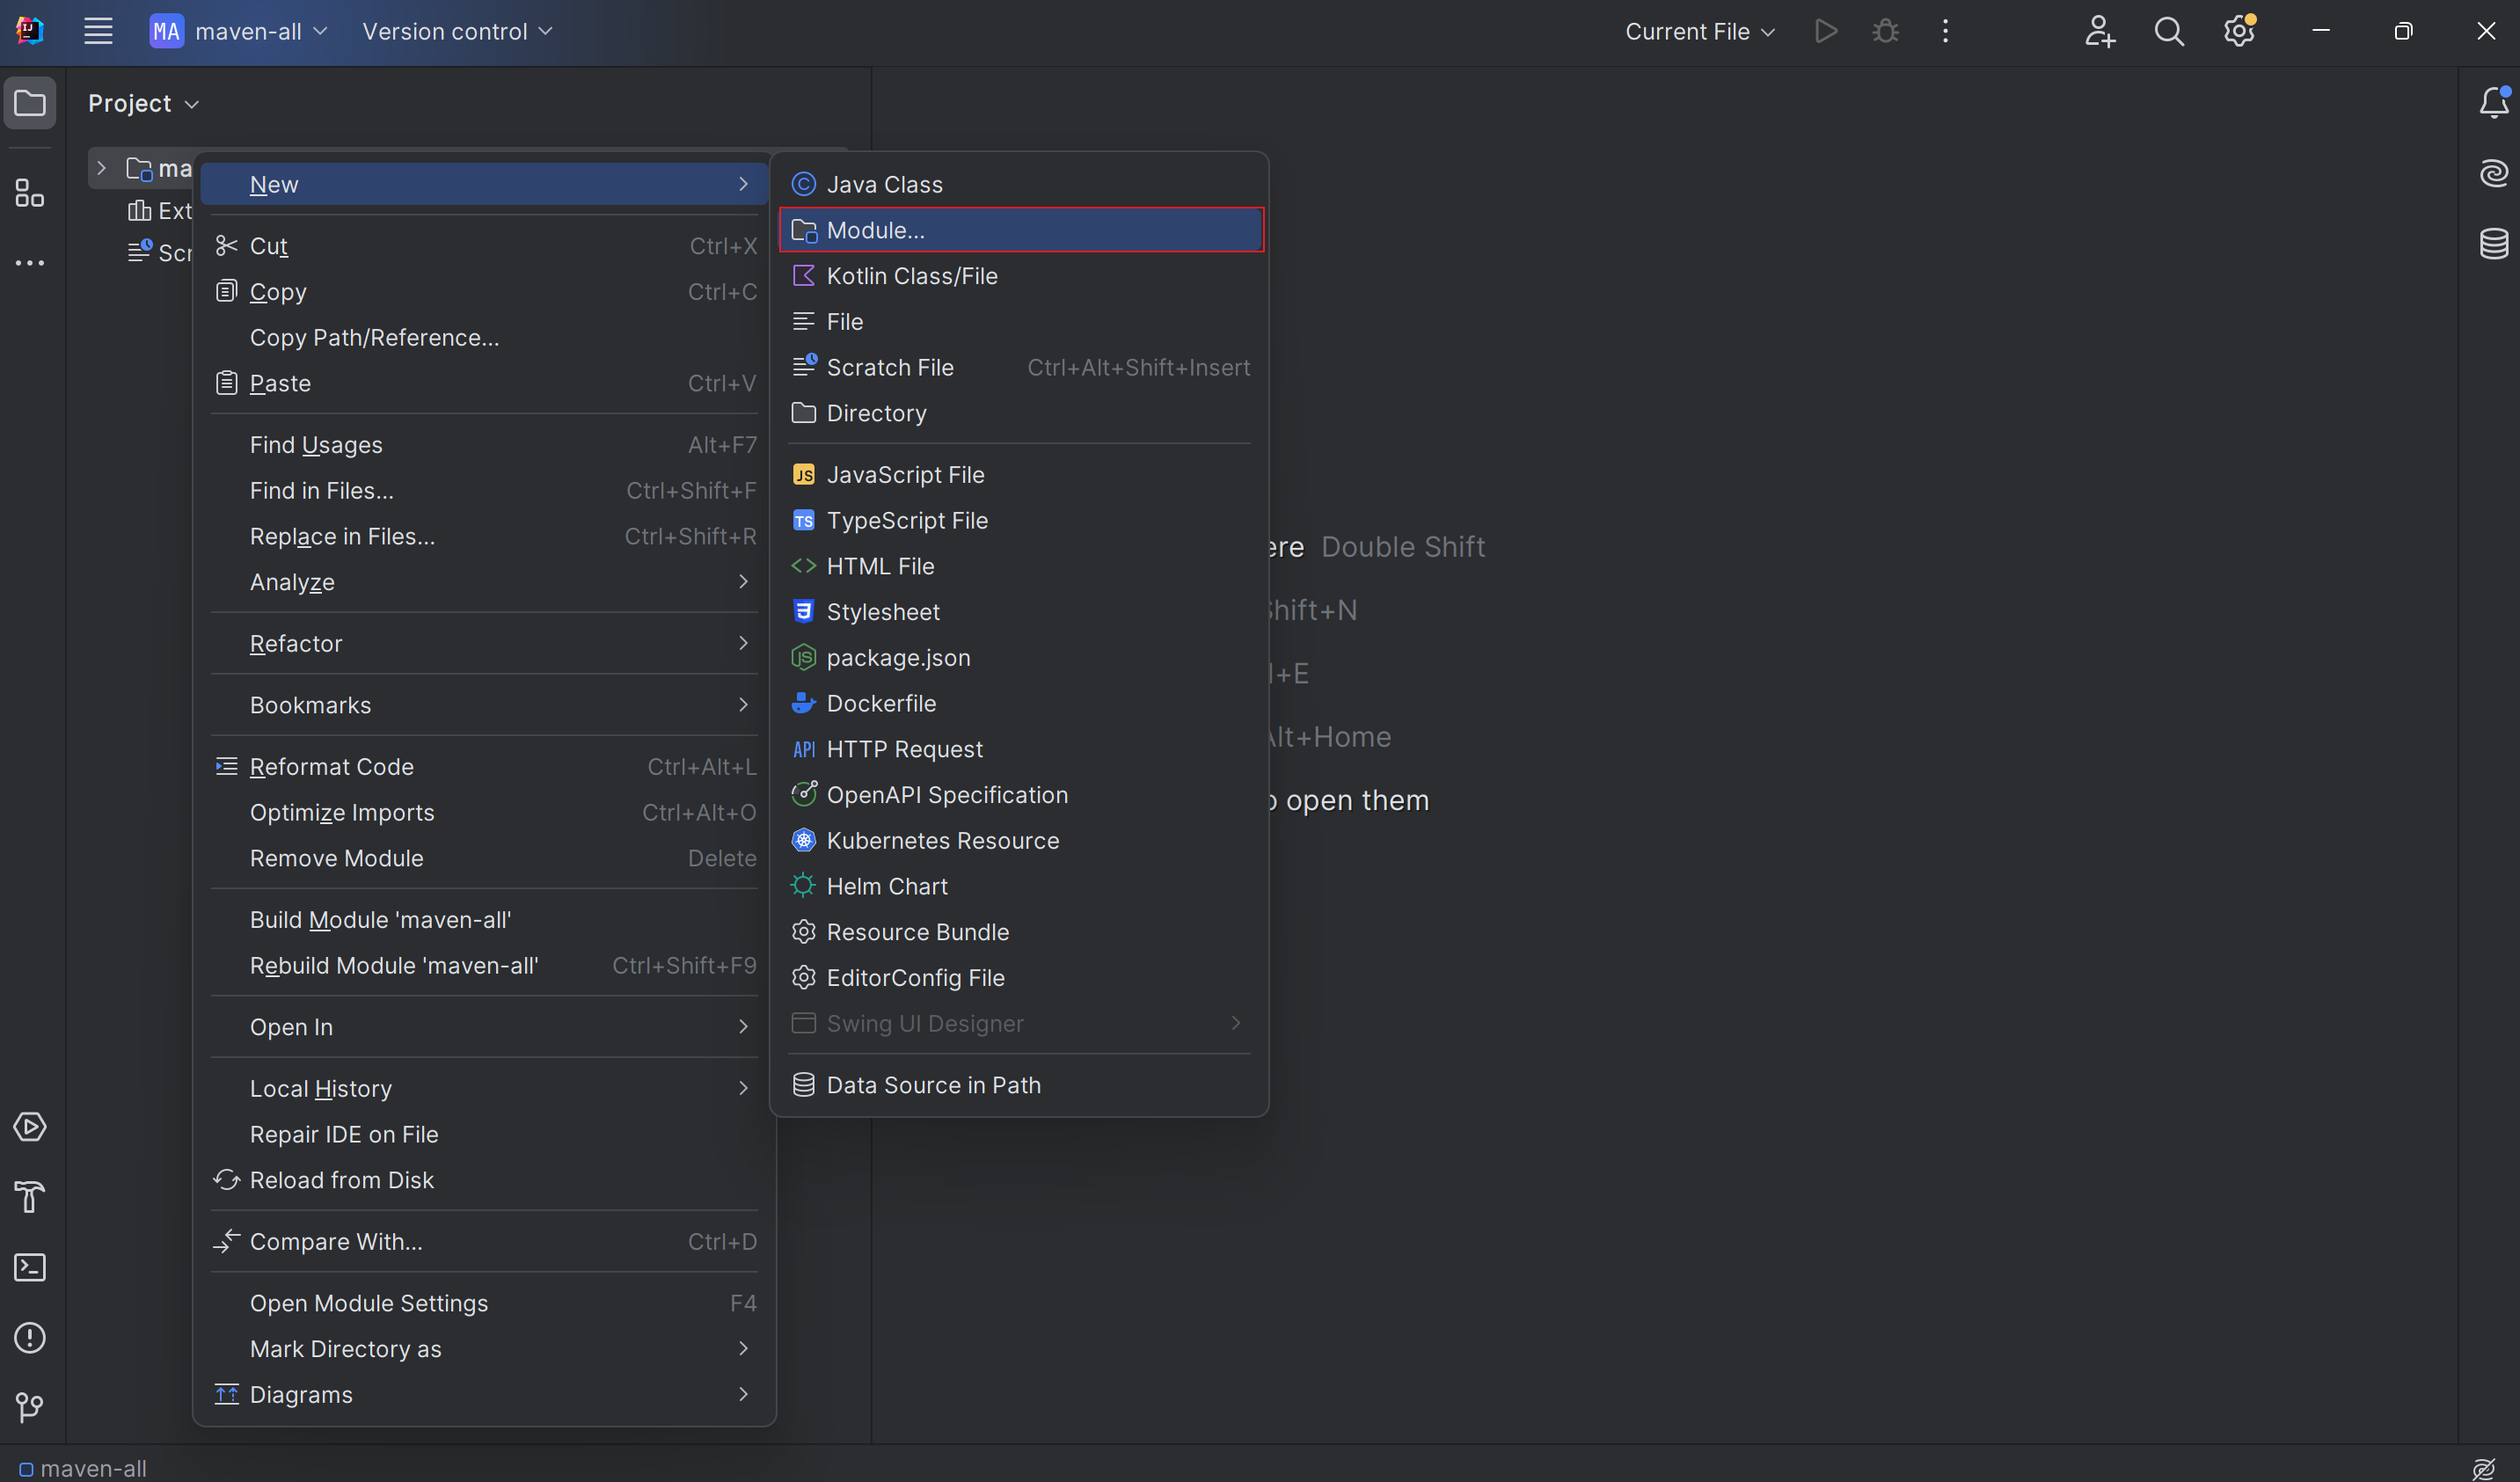
Task: Open the Problems tool window
Action: 30,1338
